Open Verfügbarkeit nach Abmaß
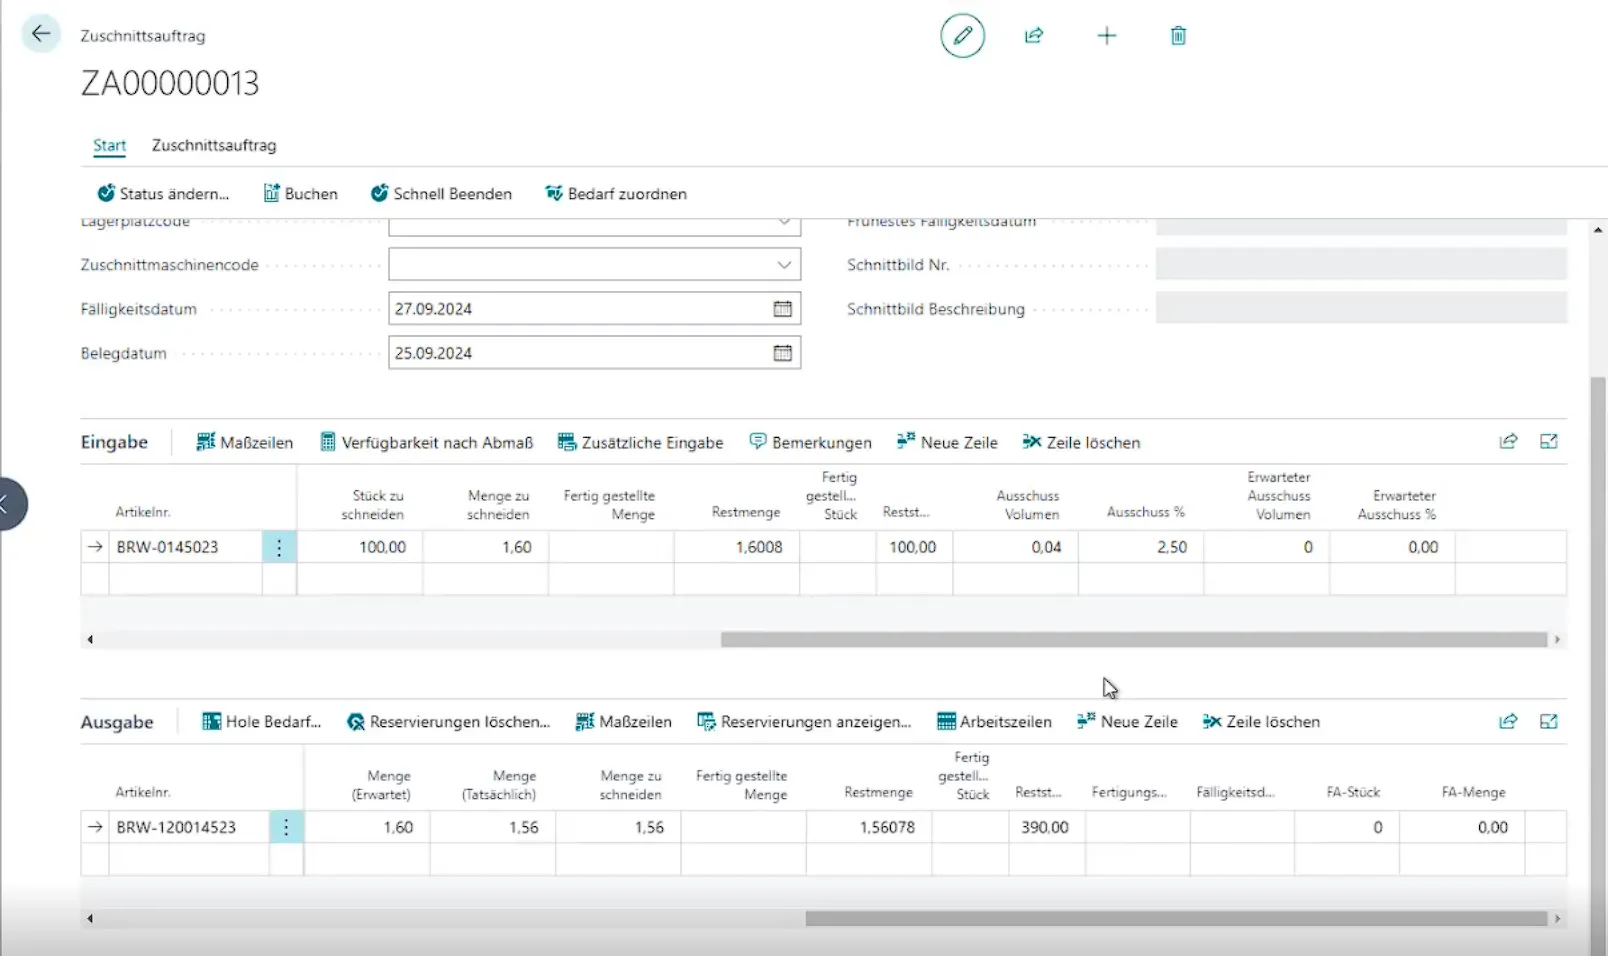The width and height of the screenshot is (1608, 956). tap(426, 442)
